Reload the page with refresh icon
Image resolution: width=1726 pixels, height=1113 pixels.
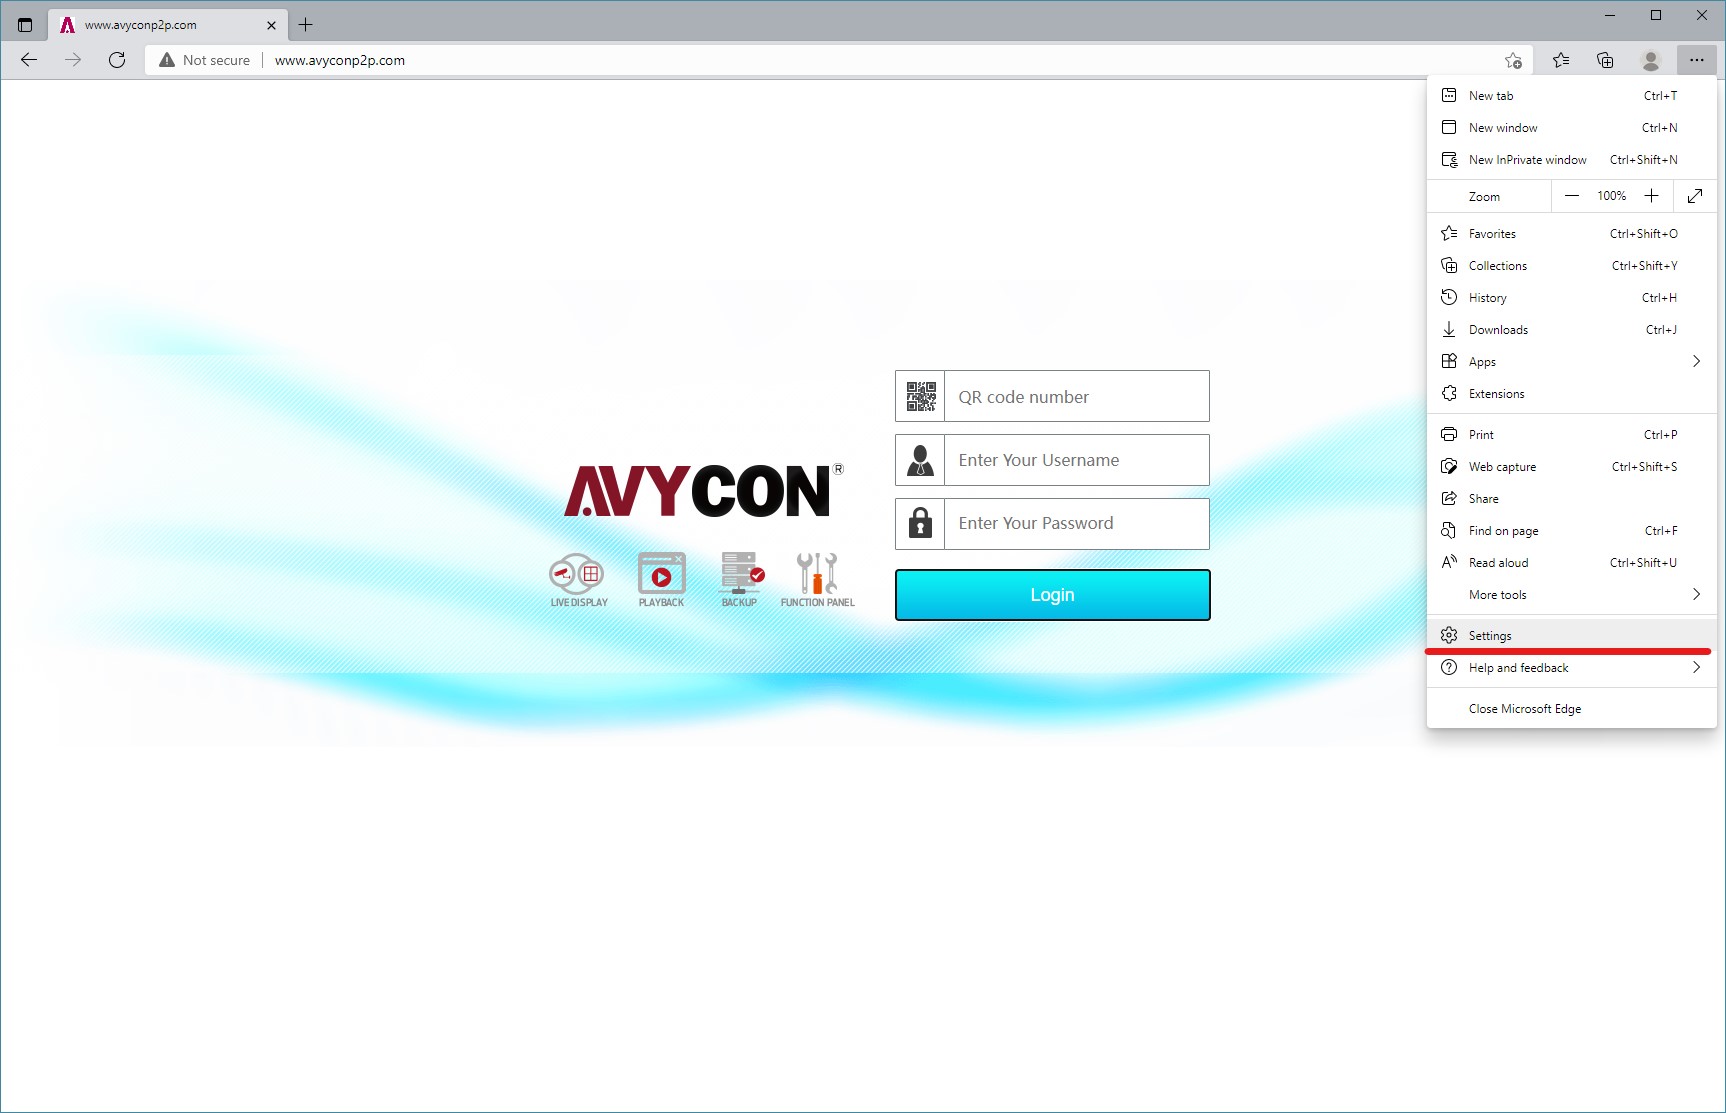(x=117, y=60)
